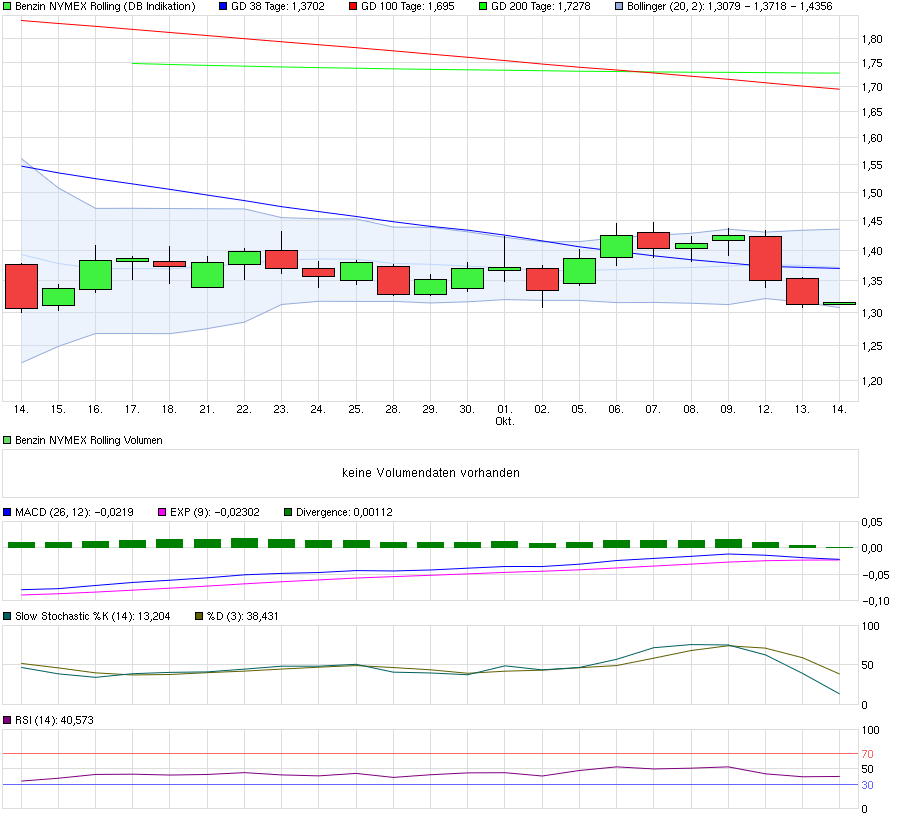Select the Benzin NYMEX Rolling legend icon
Screen dimensions: 900x818
(8, 7)
